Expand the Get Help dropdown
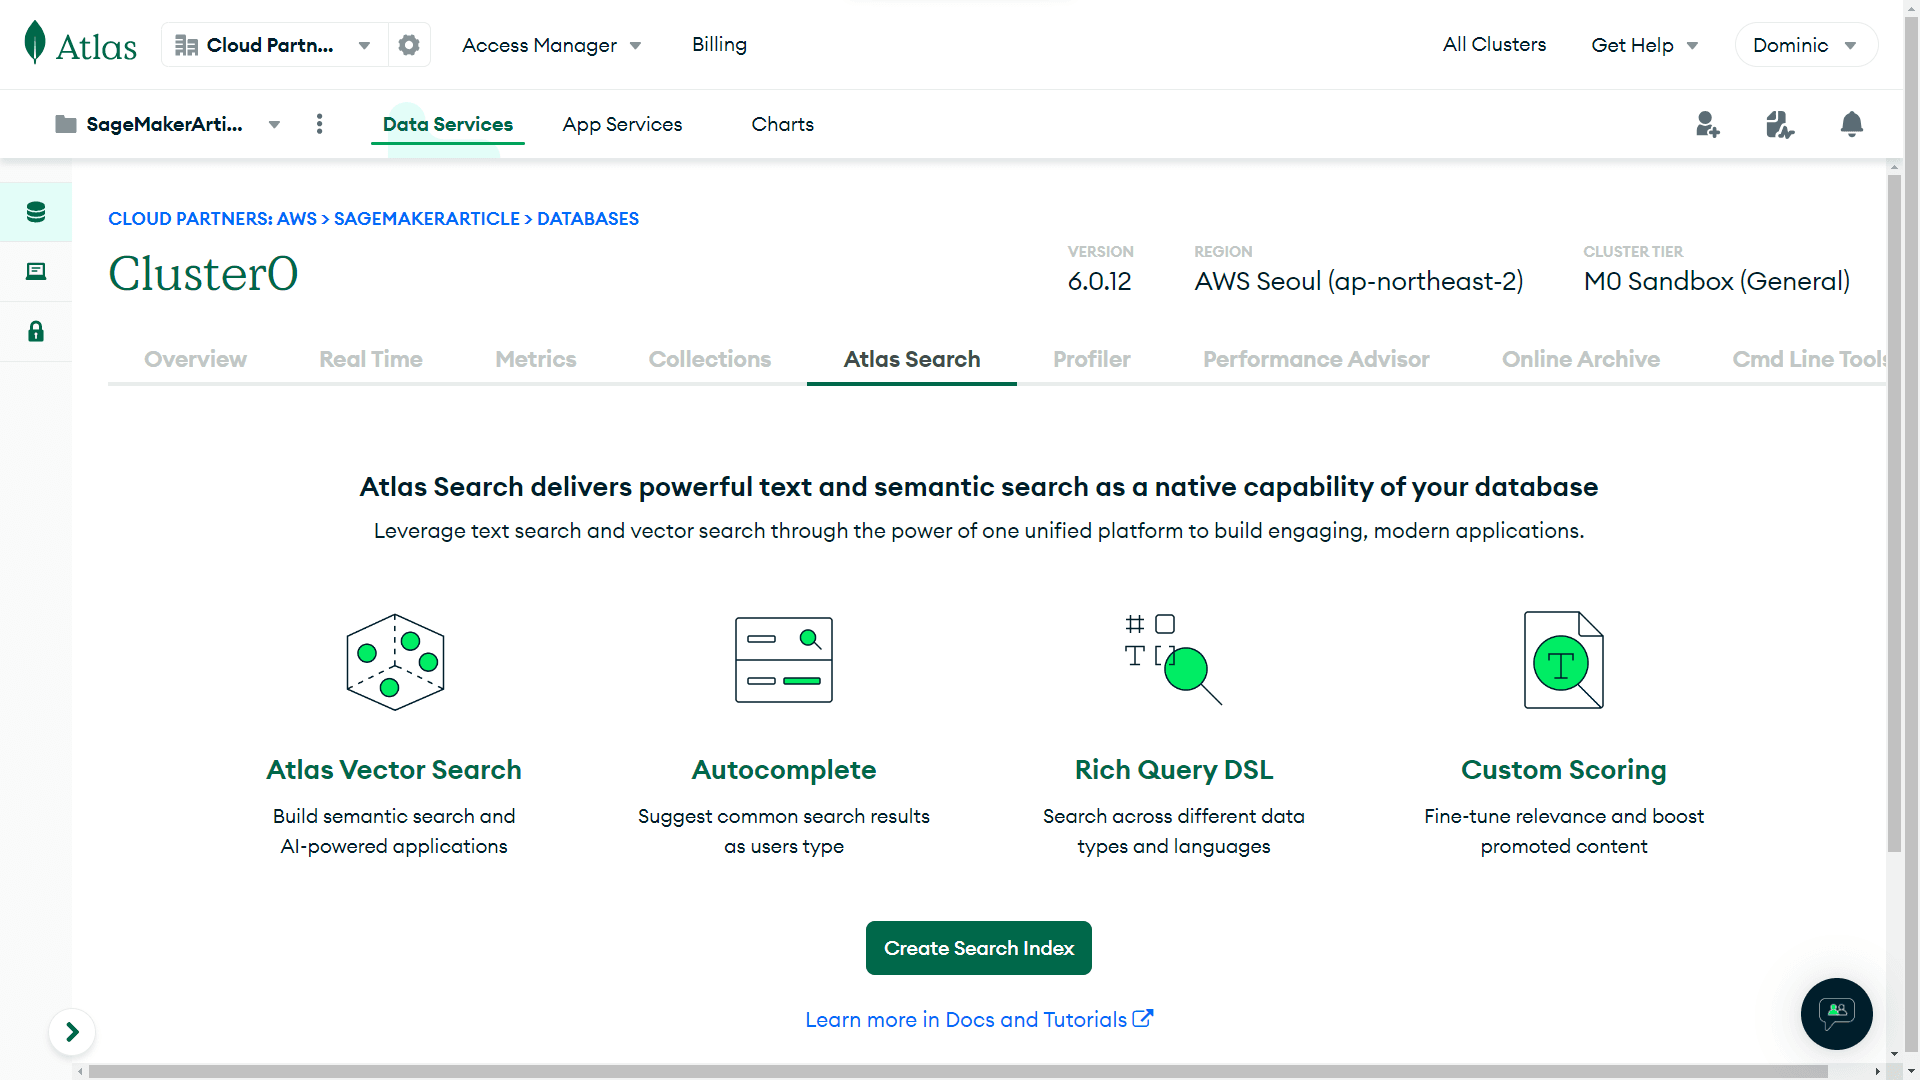 (x=1644, y=44)
